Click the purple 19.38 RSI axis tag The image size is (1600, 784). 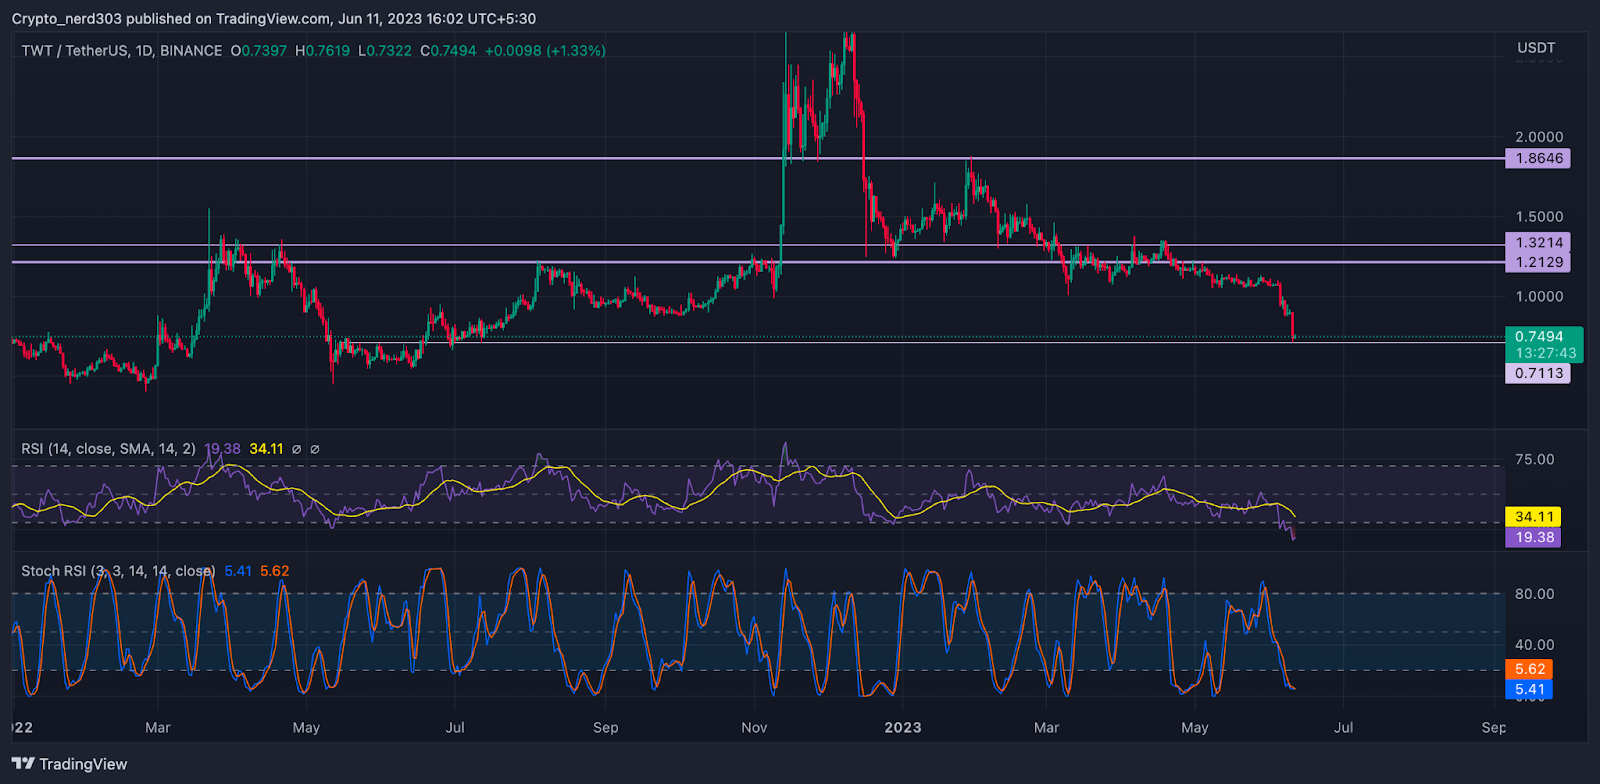pyautogui.click(x=1534, y=537)
